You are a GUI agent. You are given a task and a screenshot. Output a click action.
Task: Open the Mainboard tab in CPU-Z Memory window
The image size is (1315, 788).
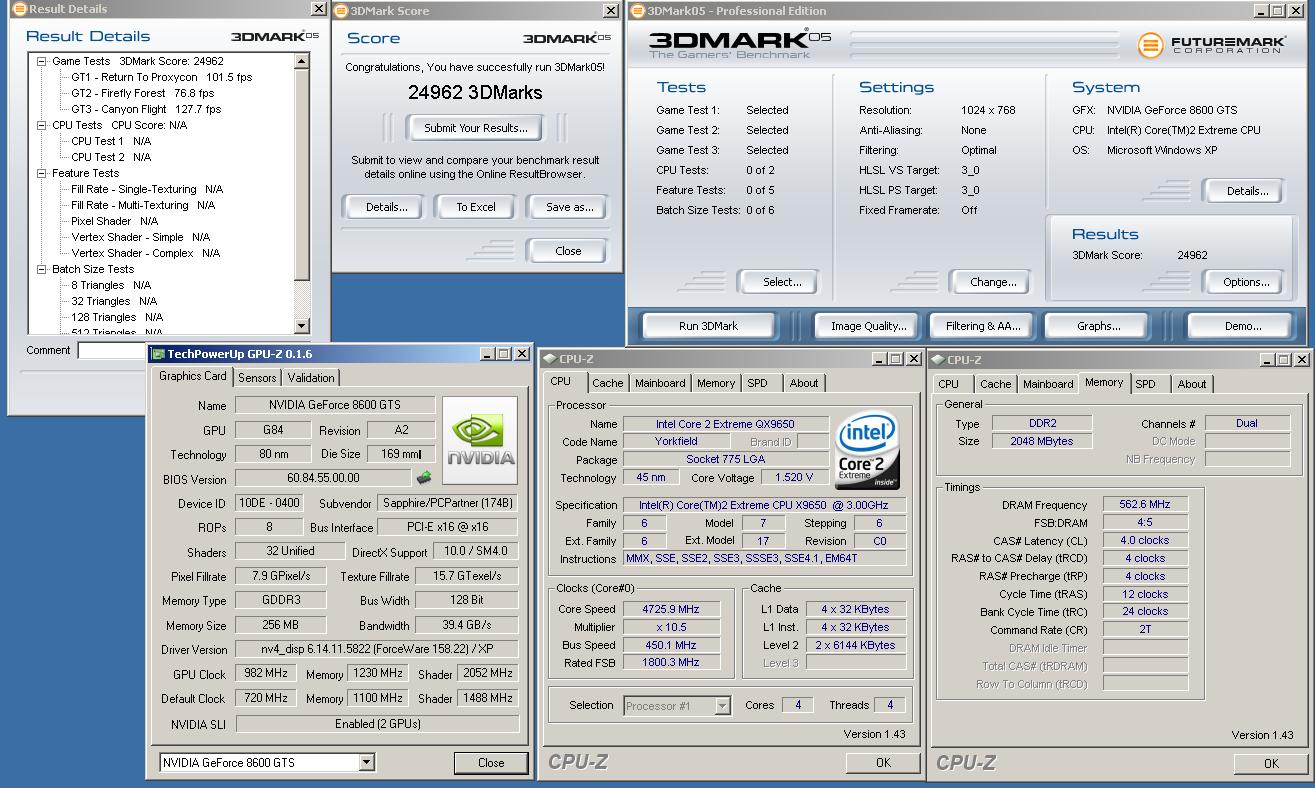(x=1048, y=384)
